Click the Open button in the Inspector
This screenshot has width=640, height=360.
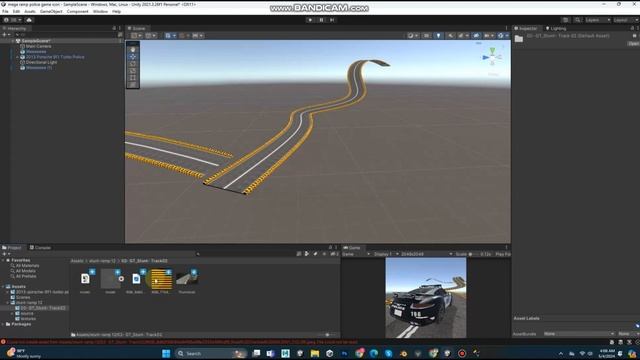tap(633, 44)
